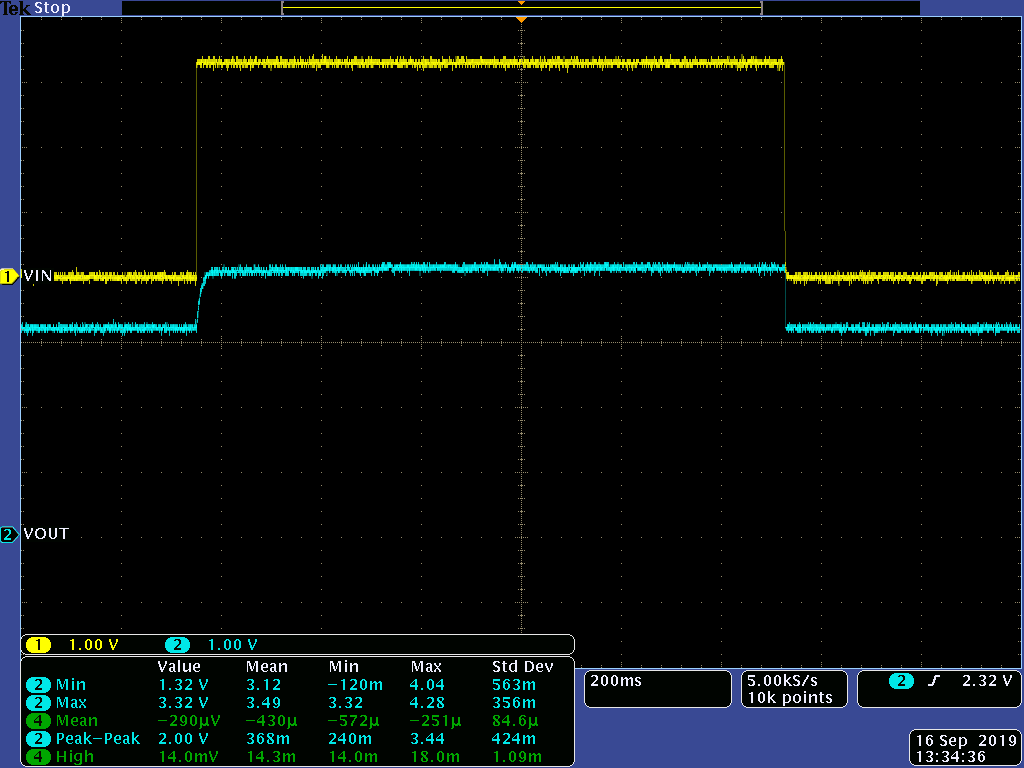Click the High measurement label

point(75,757)
